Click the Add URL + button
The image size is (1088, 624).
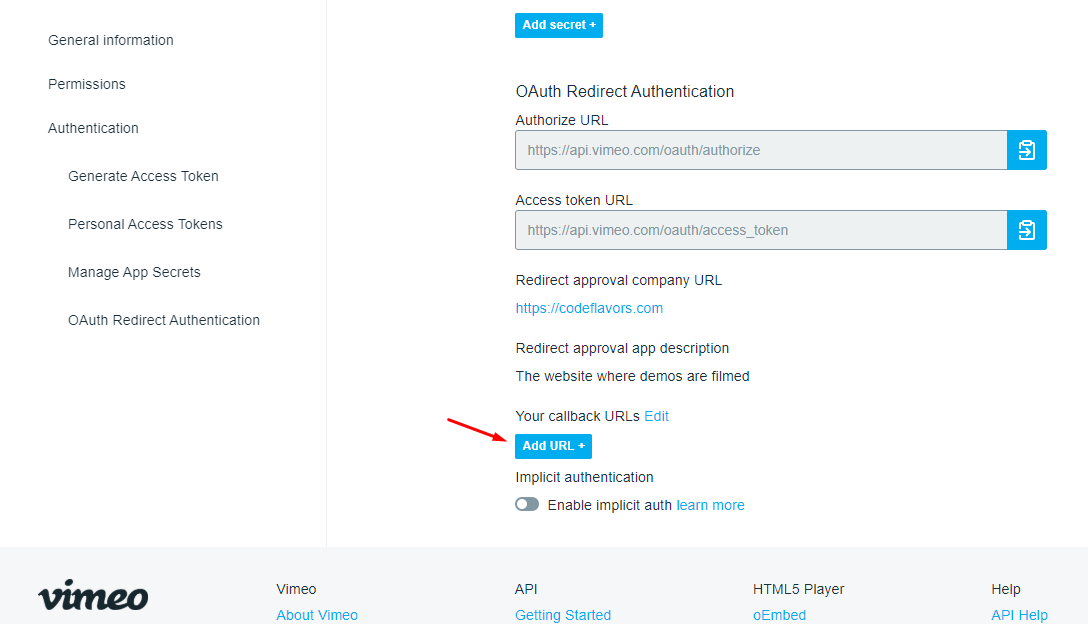tap(553, 446)
